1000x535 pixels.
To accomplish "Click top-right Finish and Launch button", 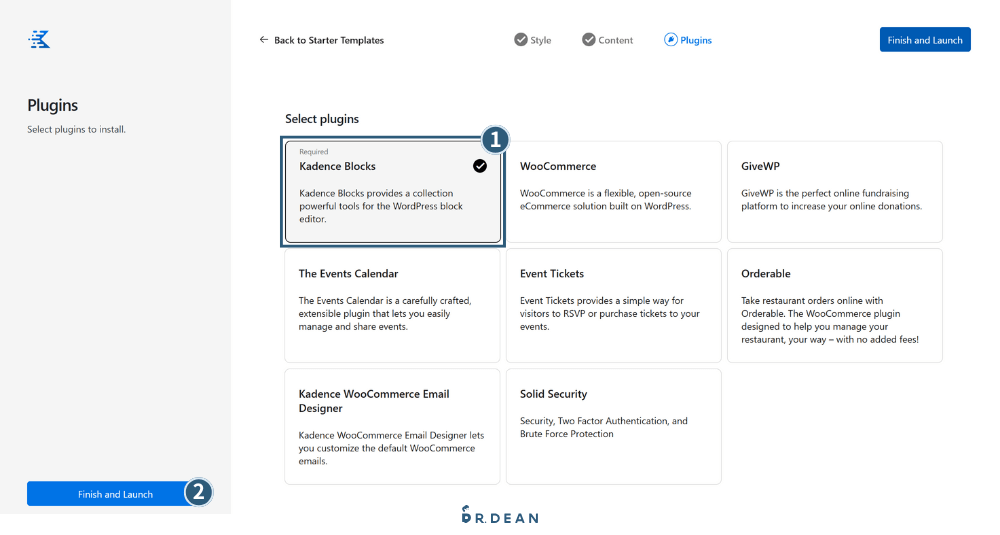I will (925, 40).
